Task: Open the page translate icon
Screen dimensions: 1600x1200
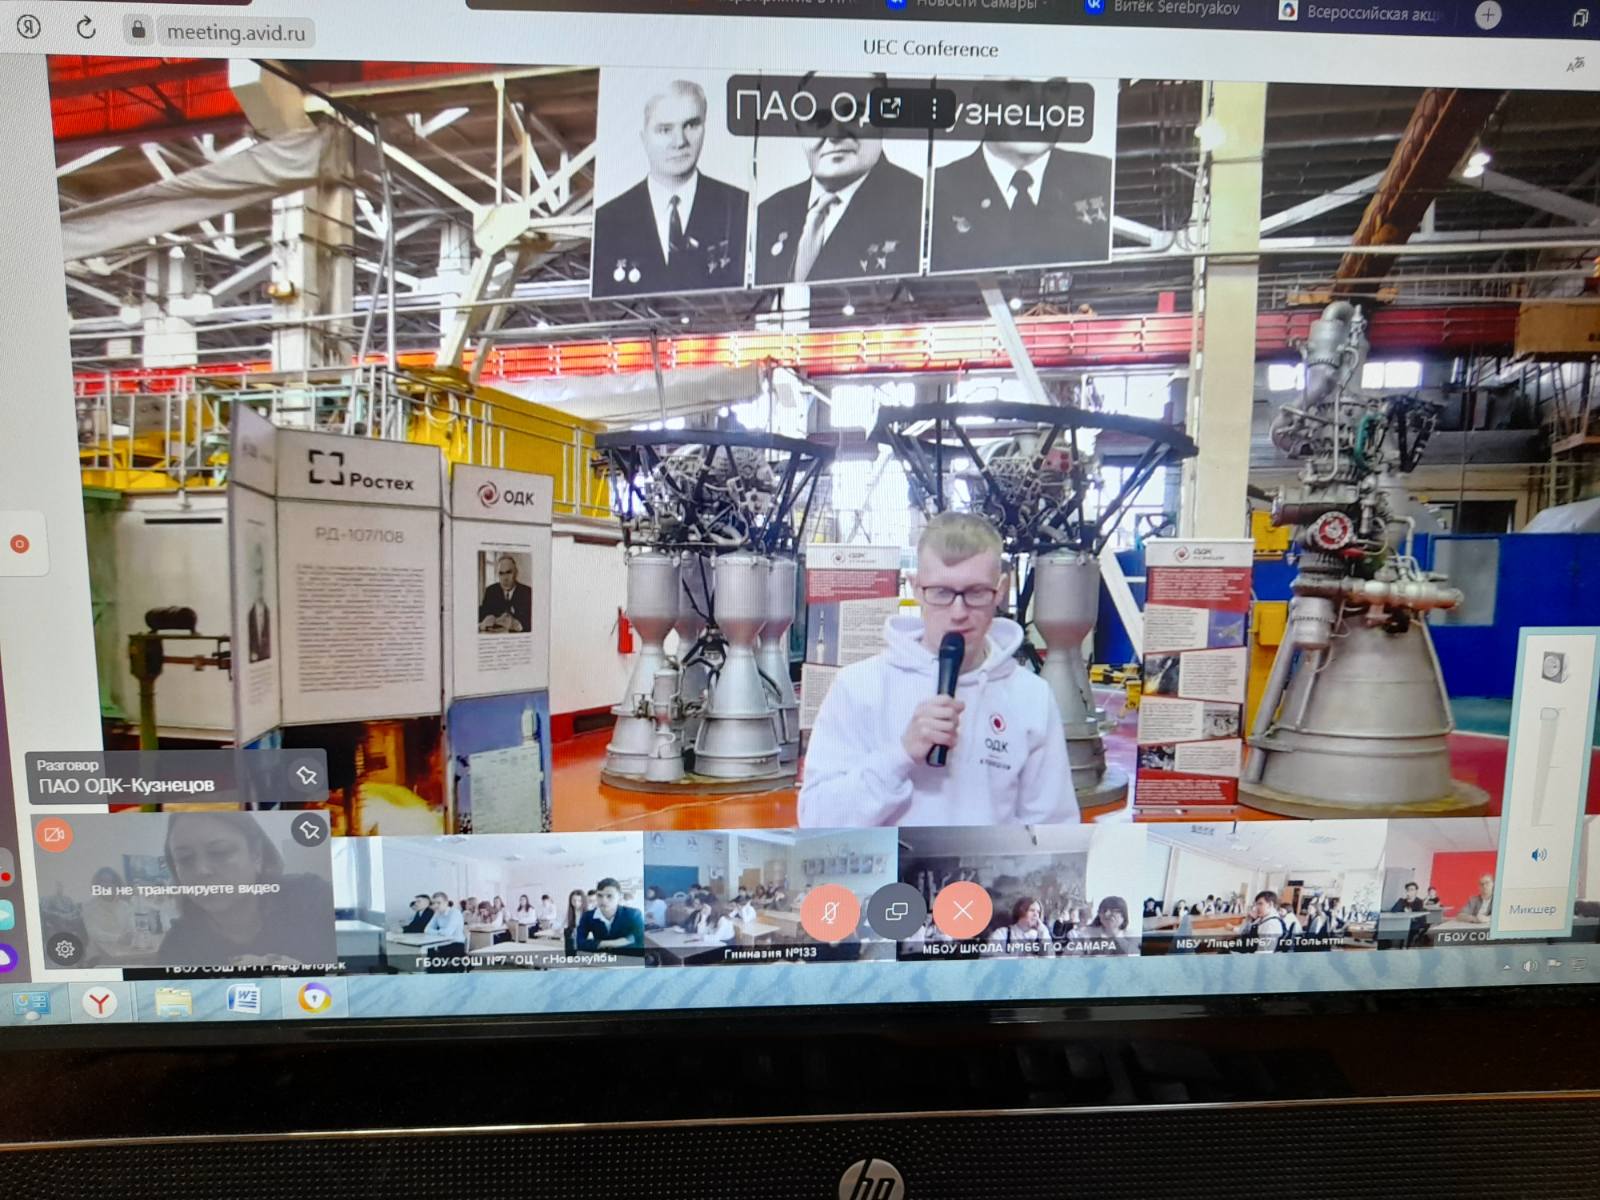Action: [1576, 64]
